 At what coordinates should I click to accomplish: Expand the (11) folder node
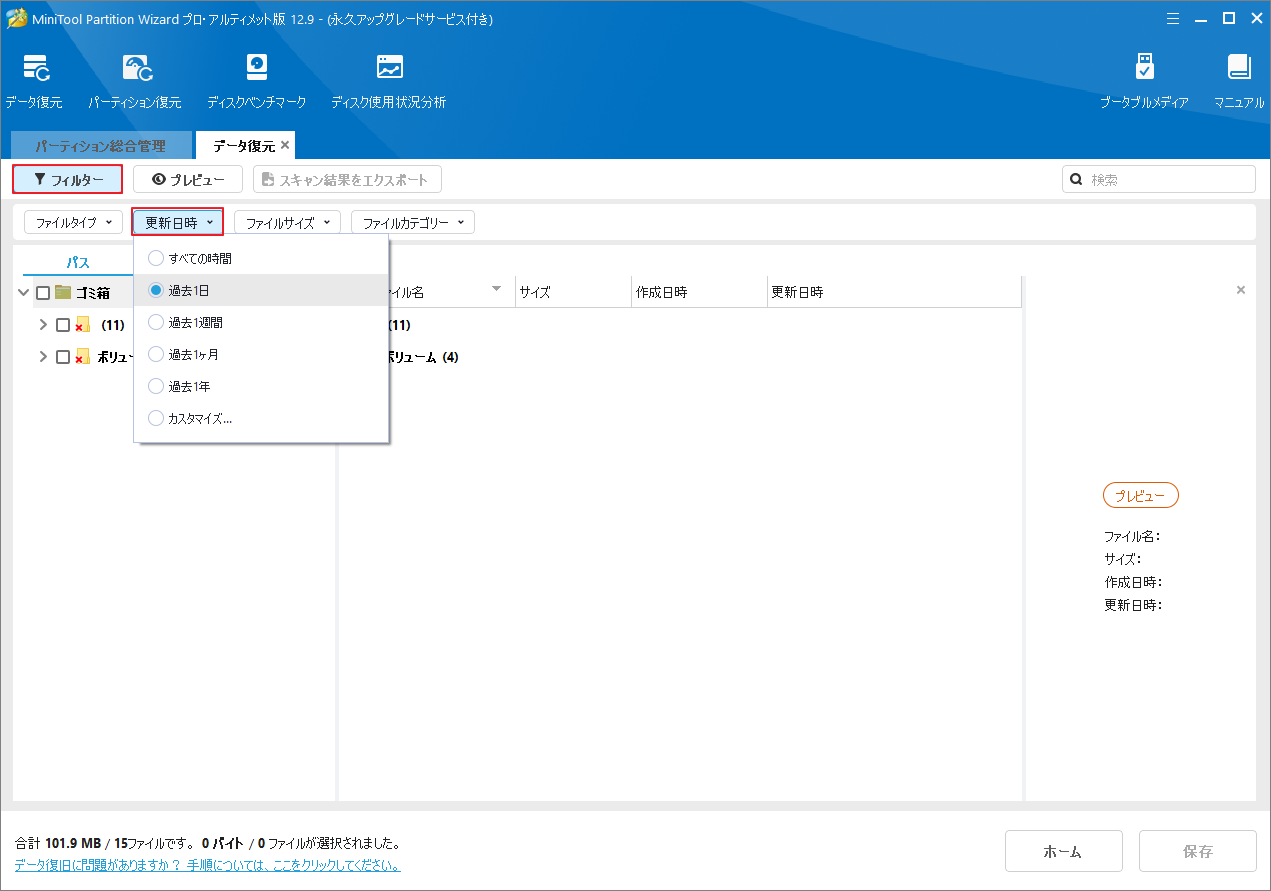(x=43, y=325)
